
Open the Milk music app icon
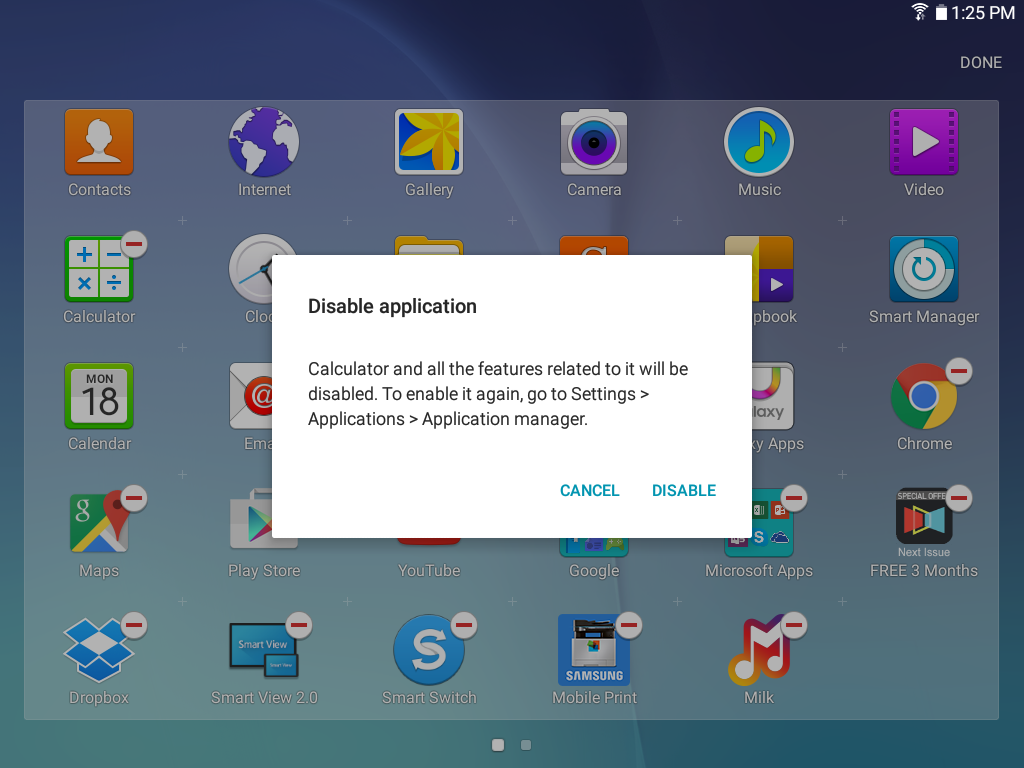coord(759,649)
